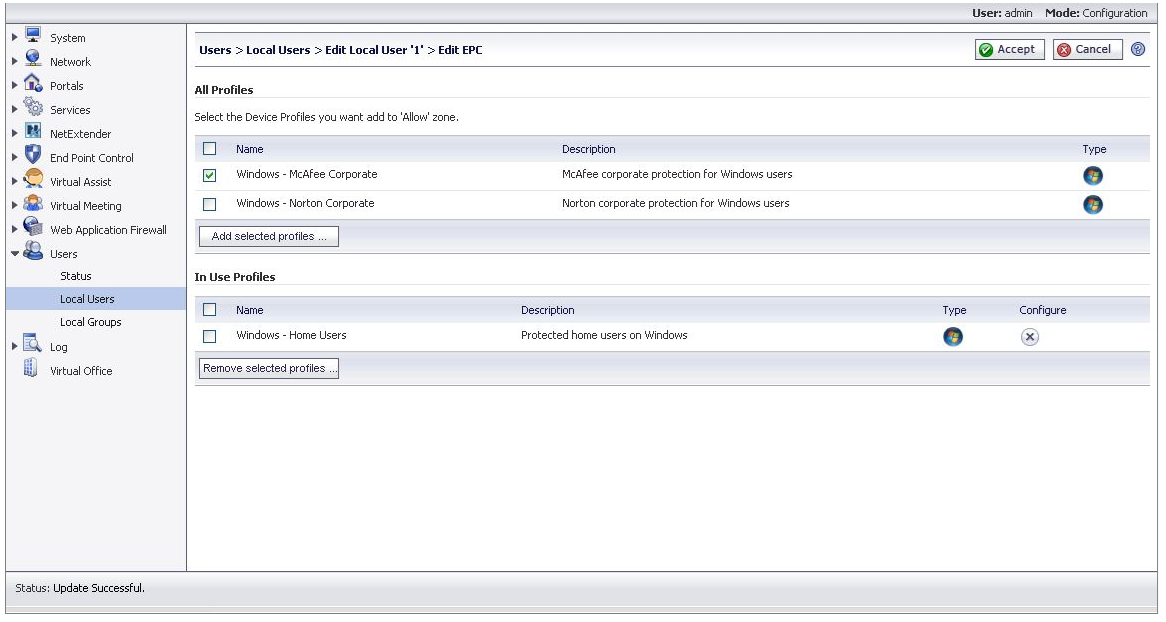The height and width of the screenshot is (622, 1166).
Task: Click the Virtual Office building icon
Action: click(x=30, y=368)
